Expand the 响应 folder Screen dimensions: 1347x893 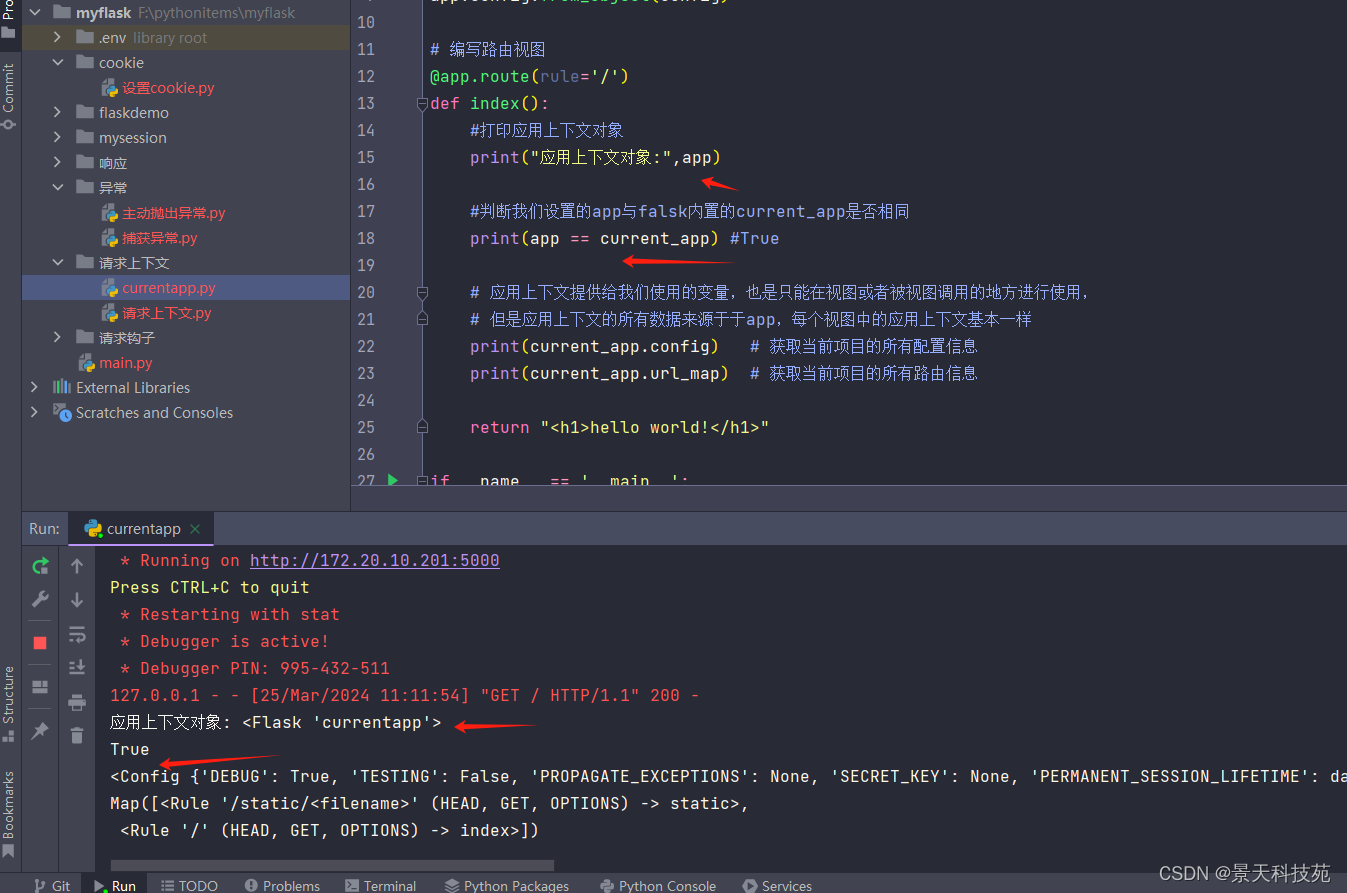57,163
